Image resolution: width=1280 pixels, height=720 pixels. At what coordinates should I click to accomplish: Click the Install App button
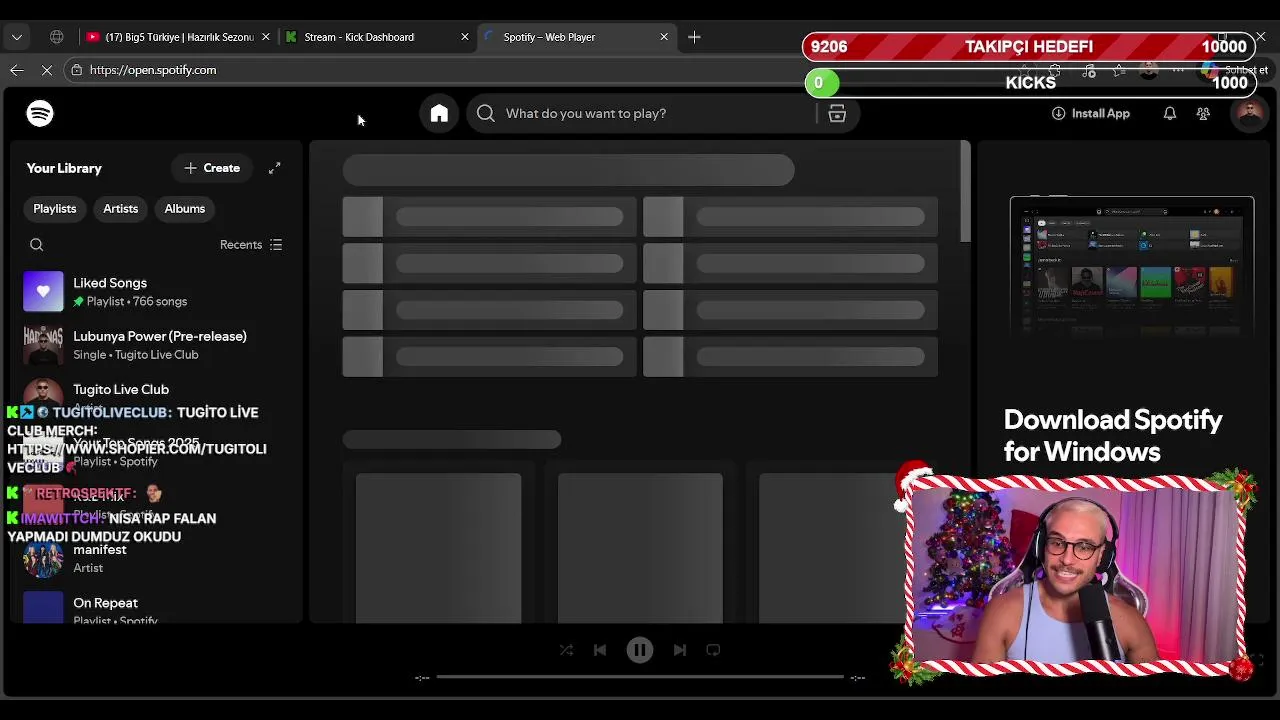[x=1090, y=113]
